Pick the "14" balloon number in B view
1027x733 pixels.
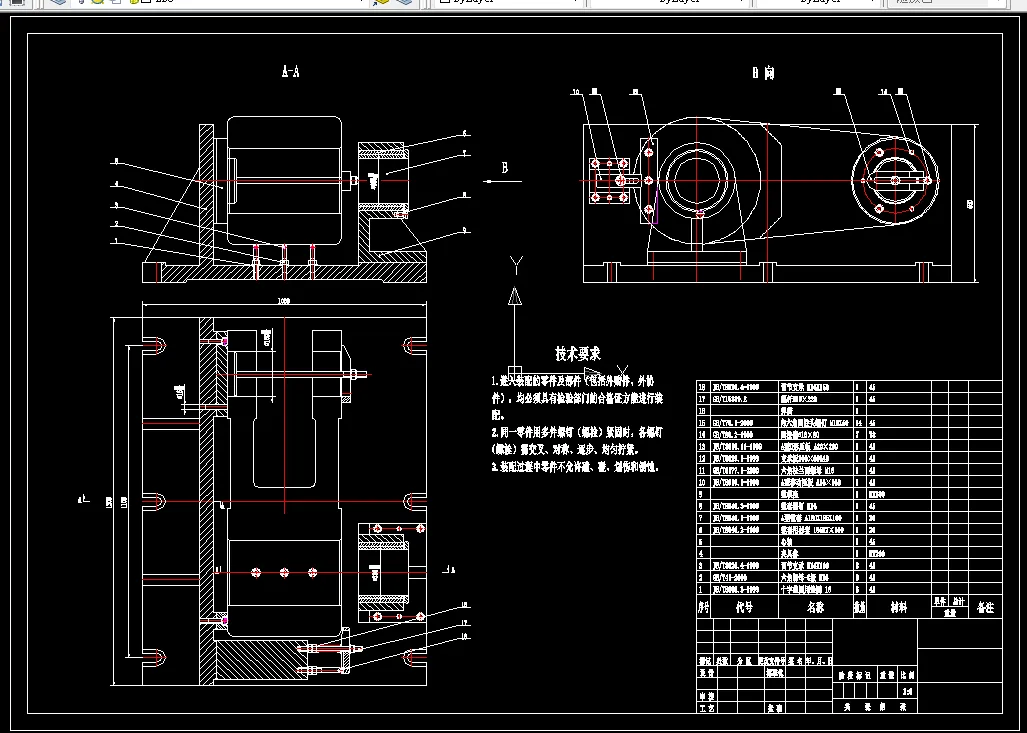point(884,93)
